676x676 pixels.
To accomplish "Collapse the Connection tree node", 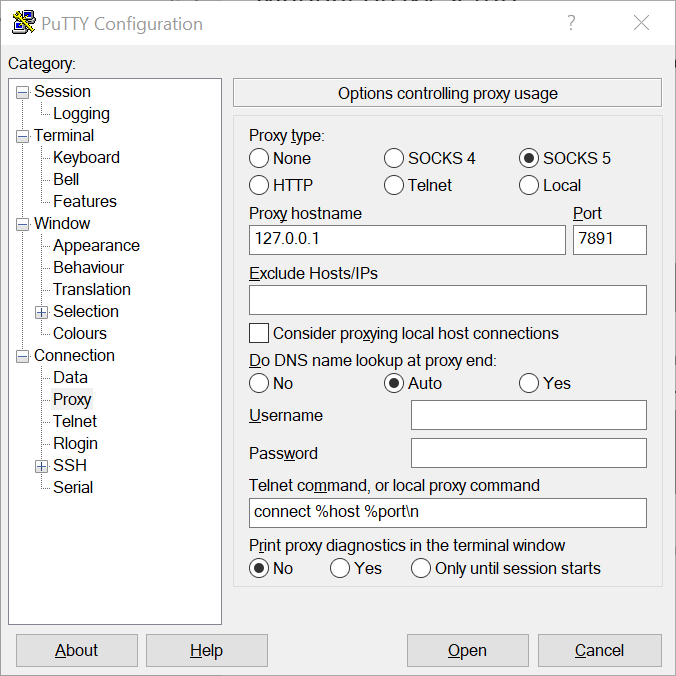I will coord(22,356).
